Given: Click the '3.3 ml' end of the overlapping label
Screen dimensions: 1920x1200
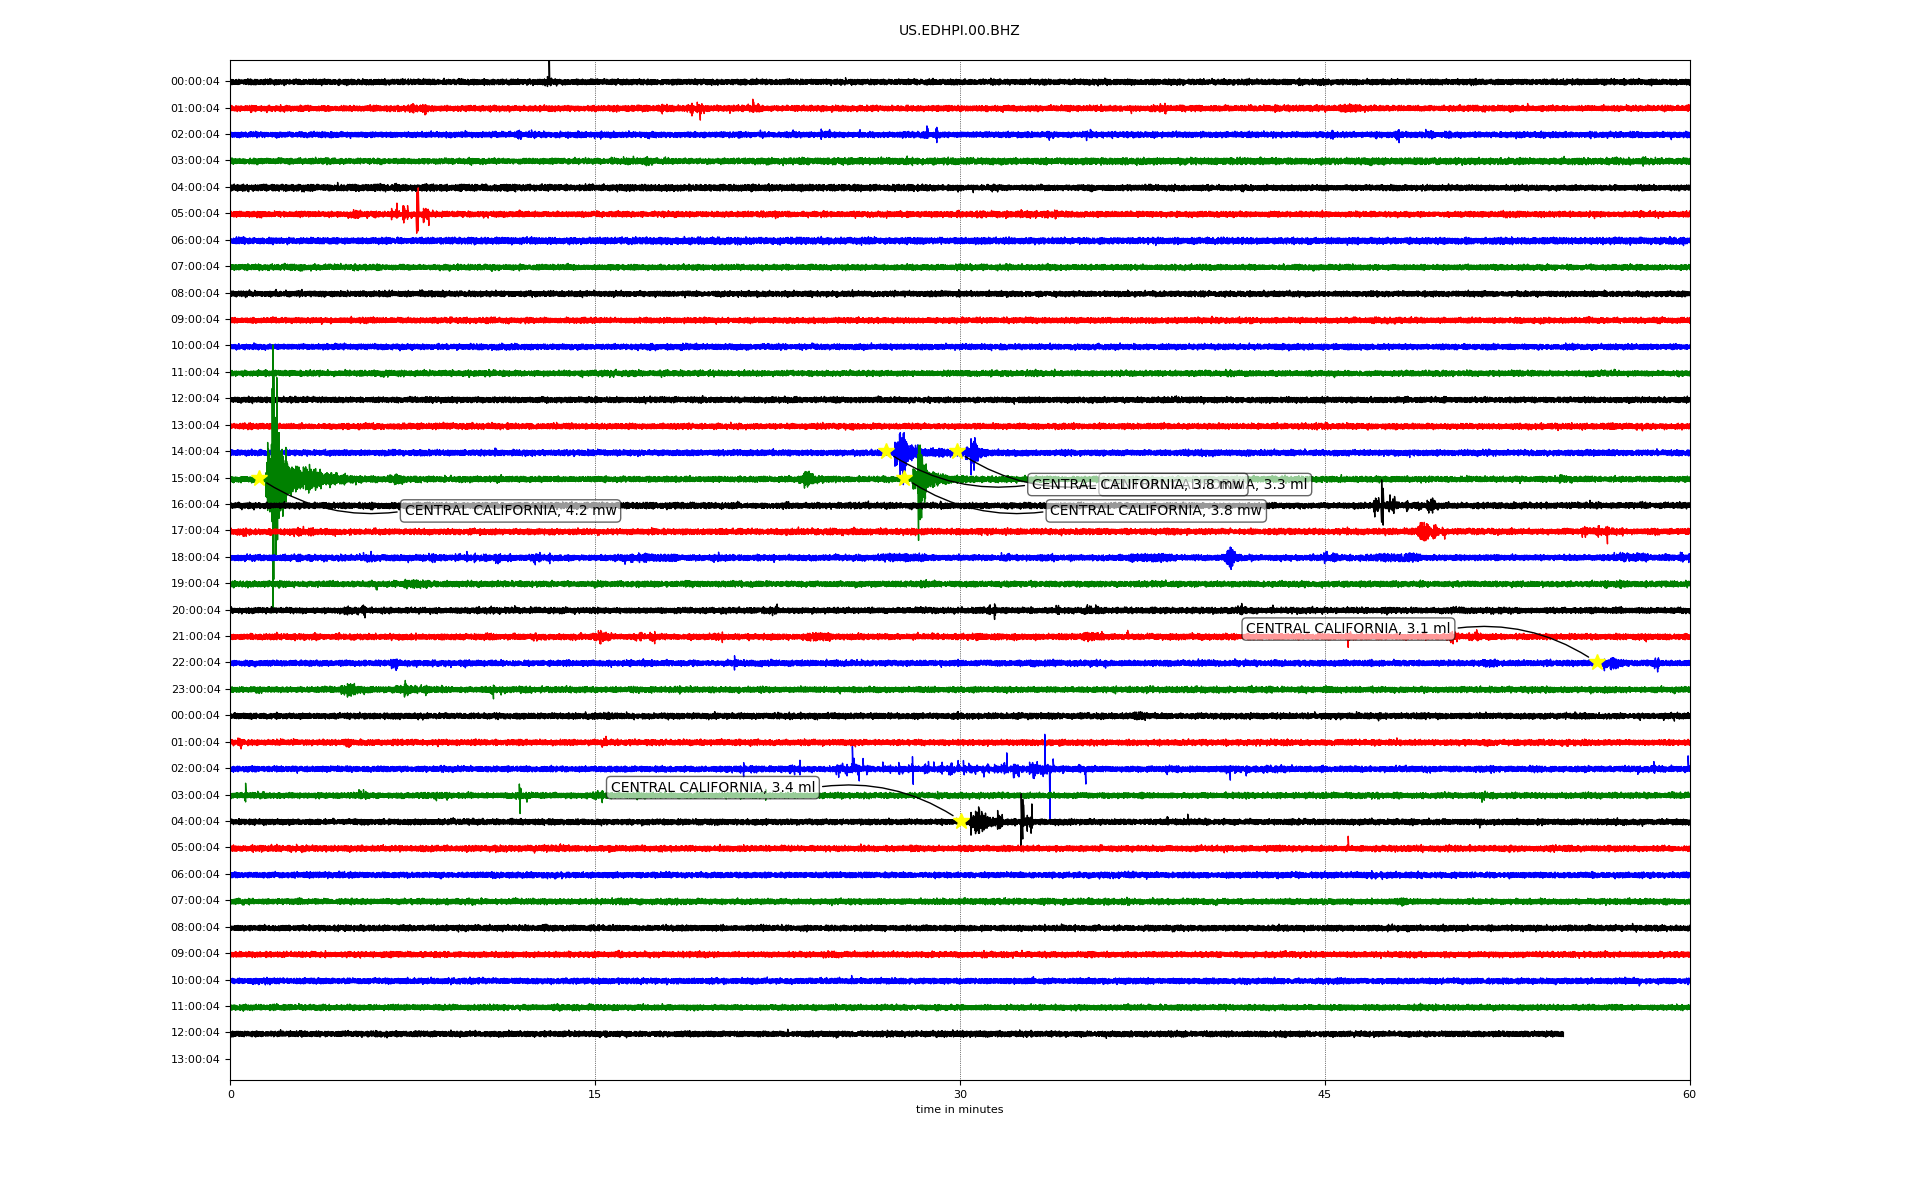Looking at the screenshot, I should point(1284,485).
